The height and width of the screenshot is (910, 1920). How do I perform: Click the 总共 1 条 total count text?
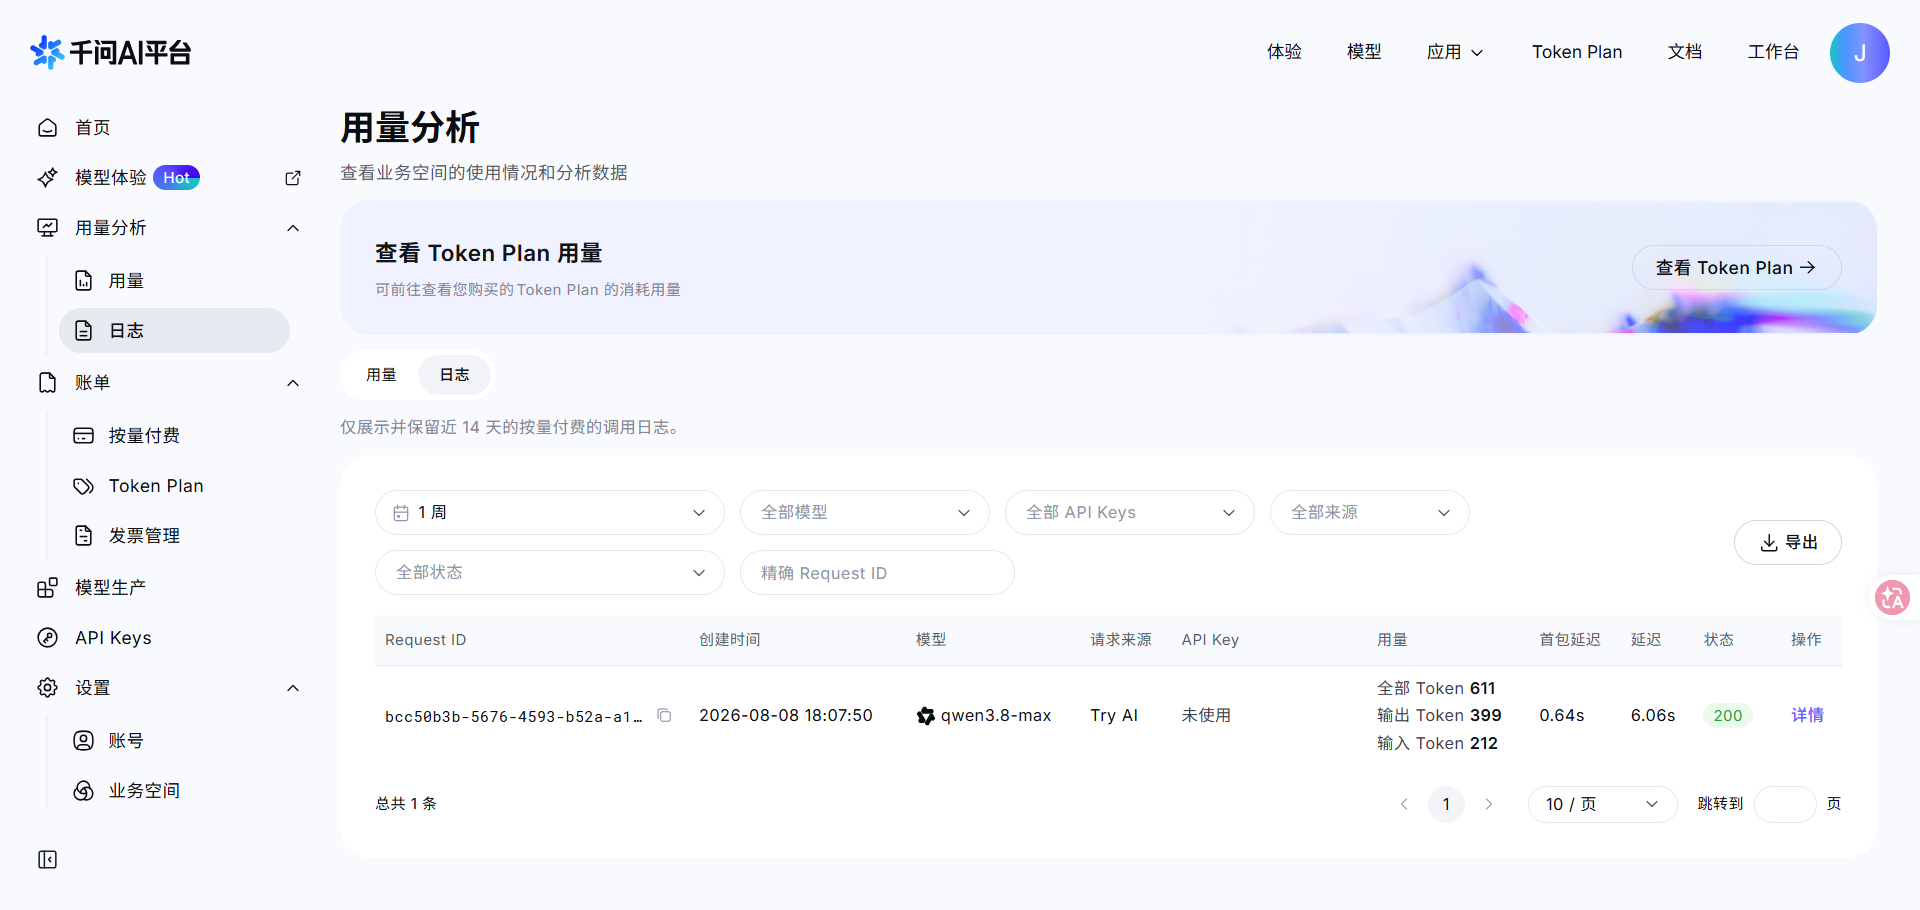click(x=406, y=804)
